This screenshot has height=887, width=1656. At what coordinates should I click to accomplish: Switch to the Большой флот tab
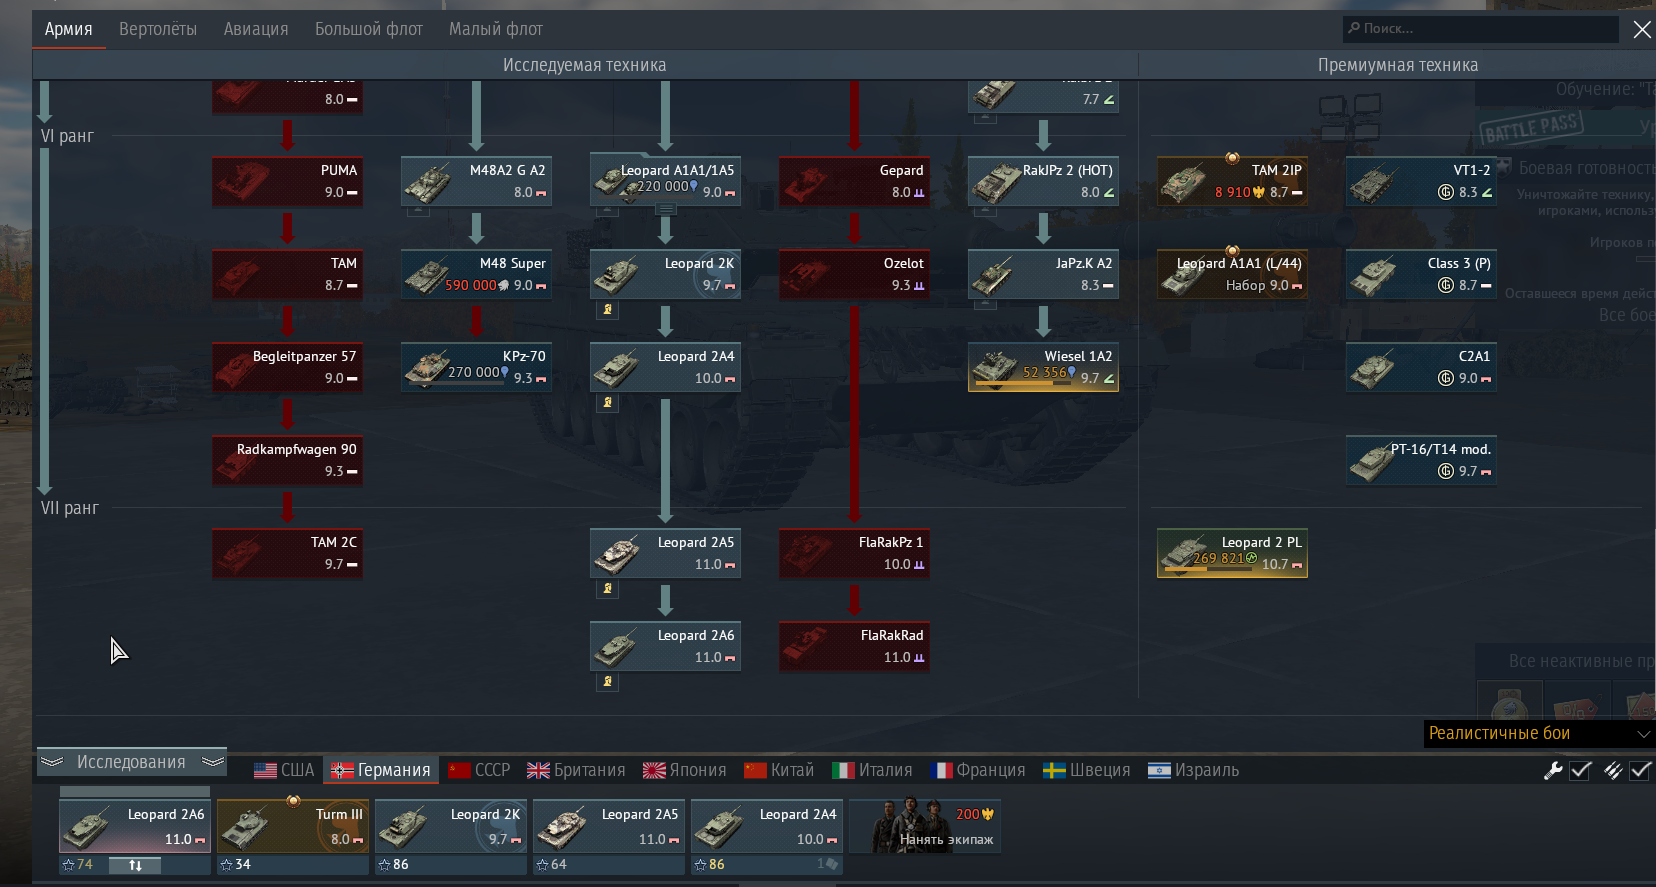click(369, 29)
